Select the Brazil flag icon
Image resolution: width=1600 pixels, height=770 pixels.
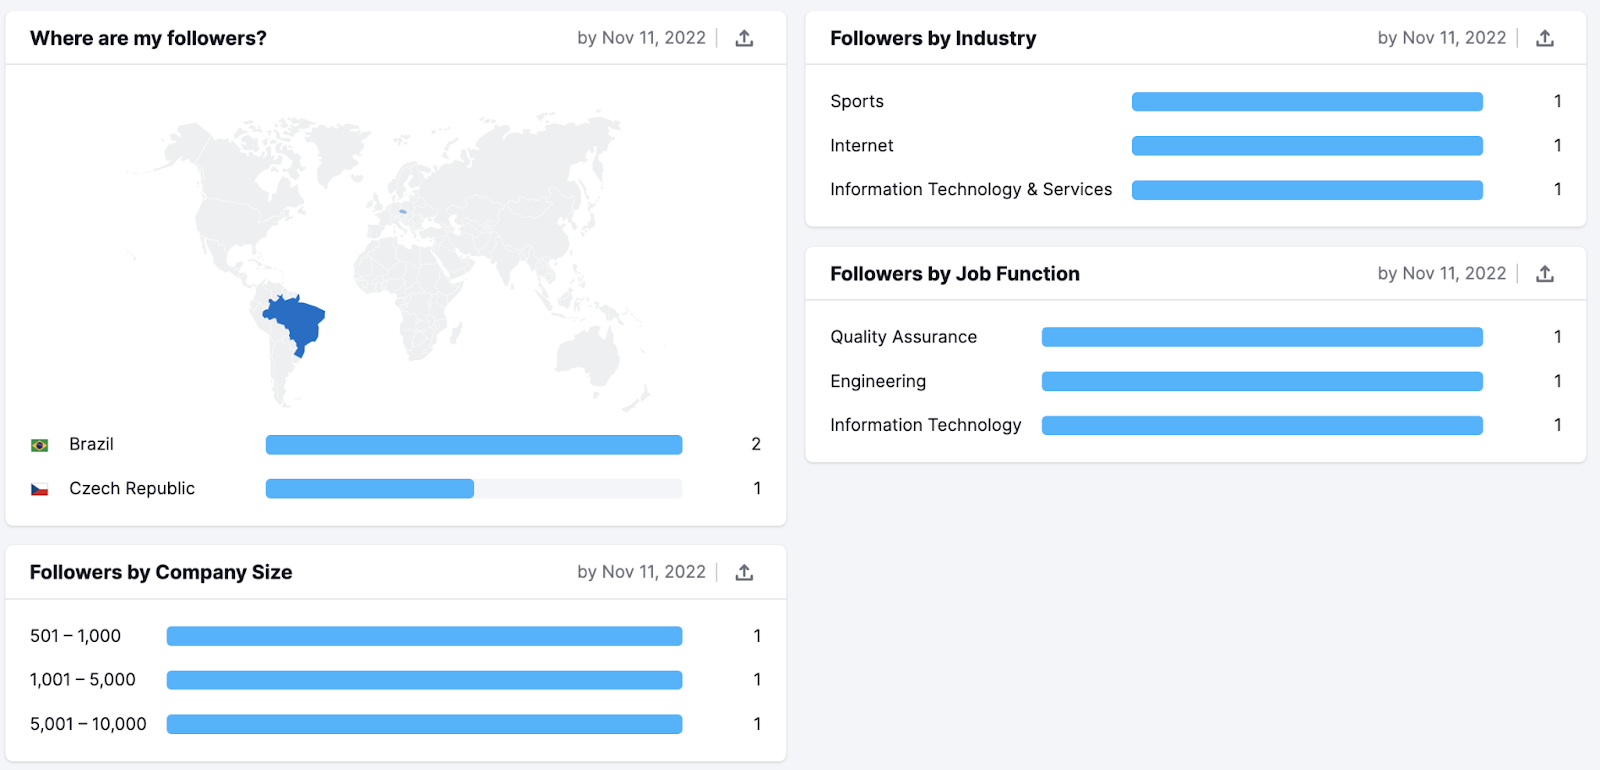pyautogui.click(x=40, y=444)
